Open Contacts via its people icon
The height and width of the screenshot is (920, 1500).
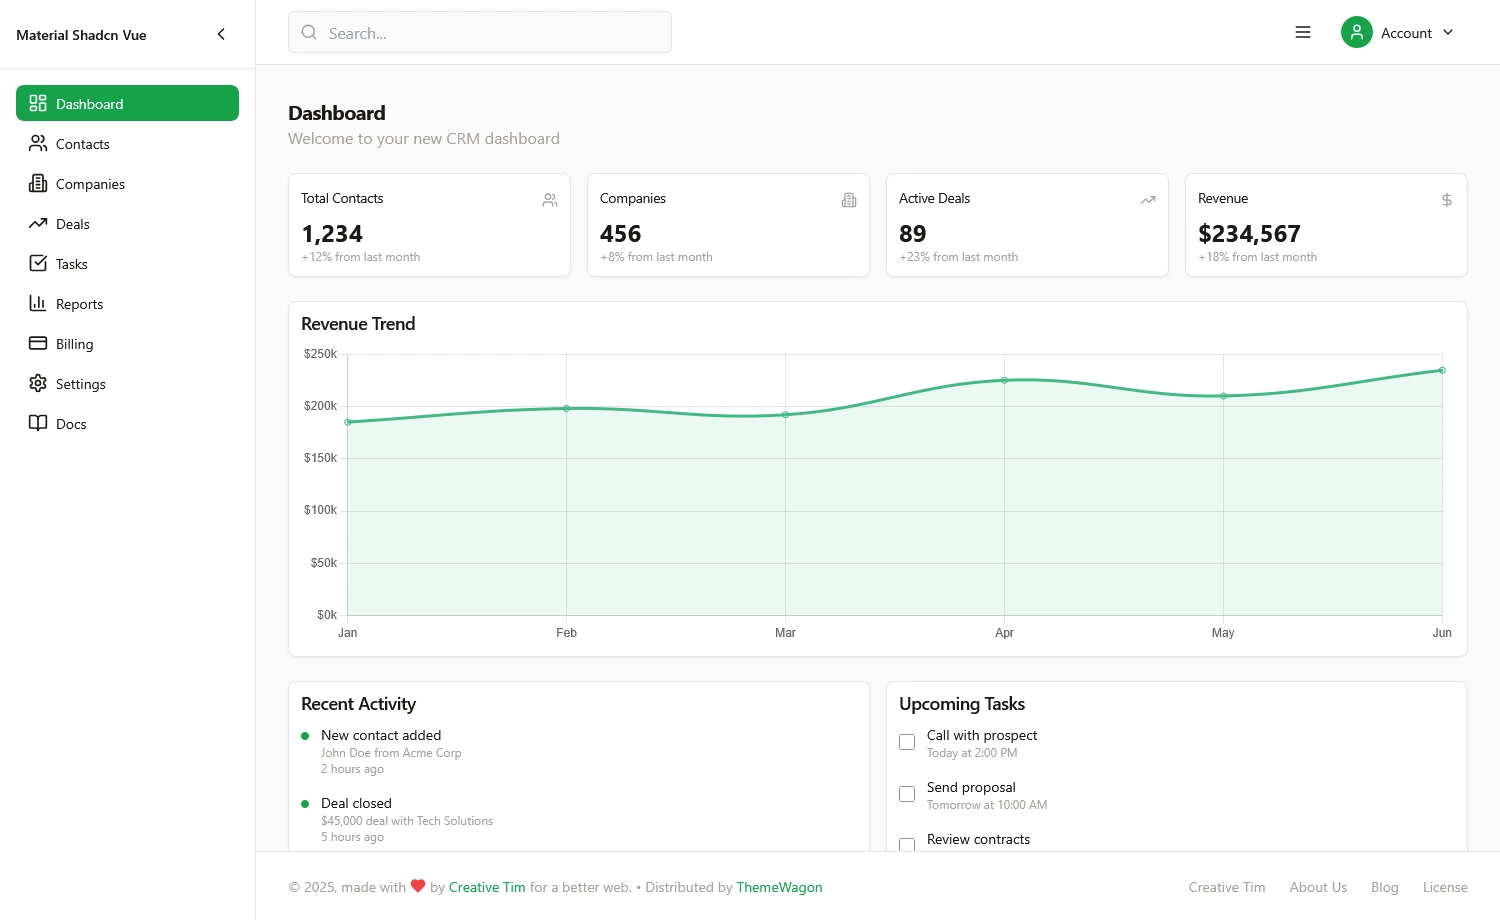coord(38,143)
